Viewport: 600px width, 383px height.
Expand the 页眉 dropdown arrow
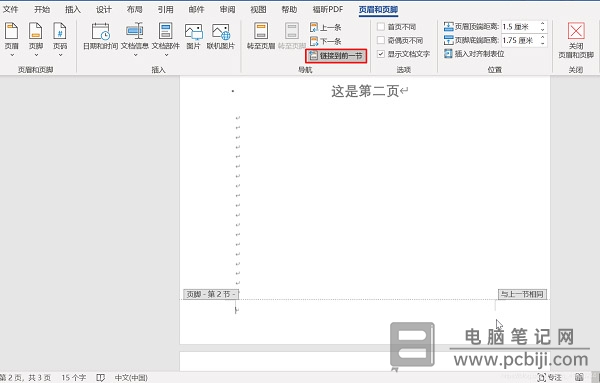(11, 55)
